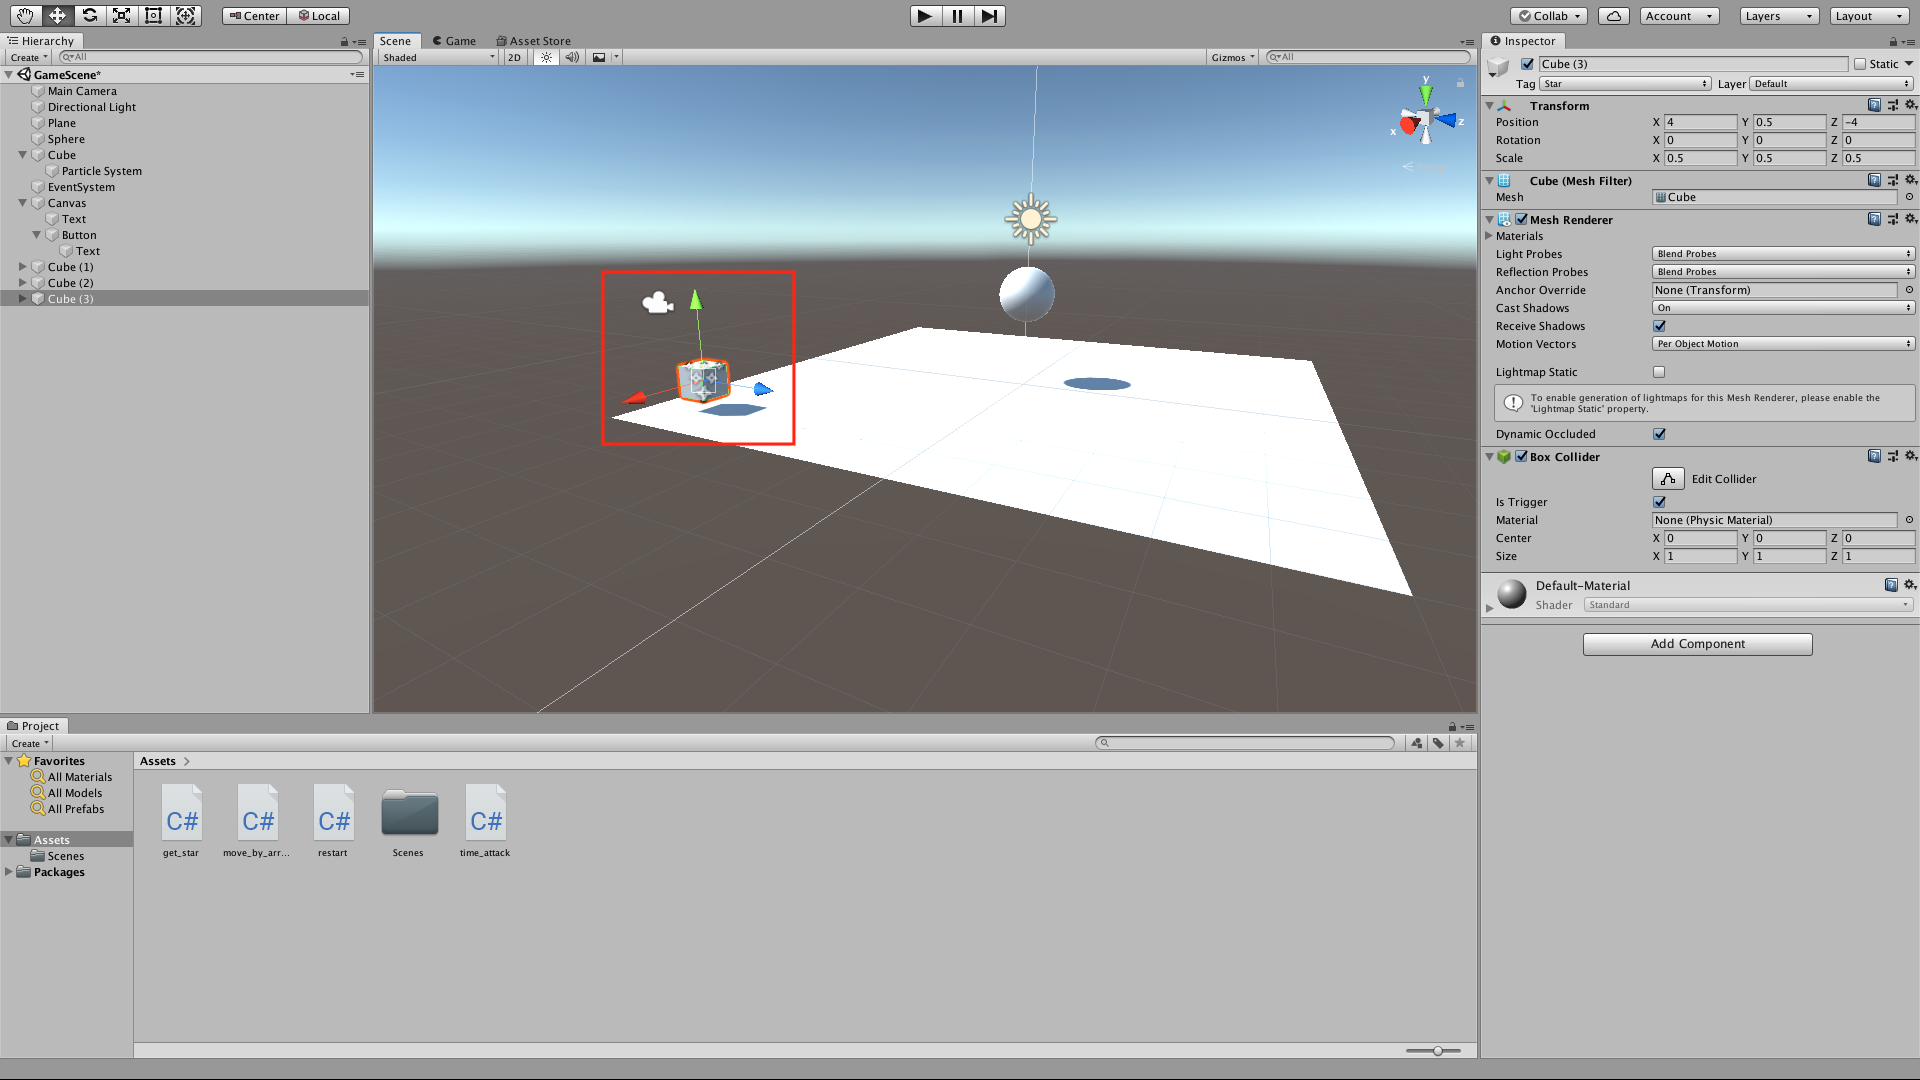1920x1080 pixels.
Task: Open the Asset Store tab
Action: 534,41
